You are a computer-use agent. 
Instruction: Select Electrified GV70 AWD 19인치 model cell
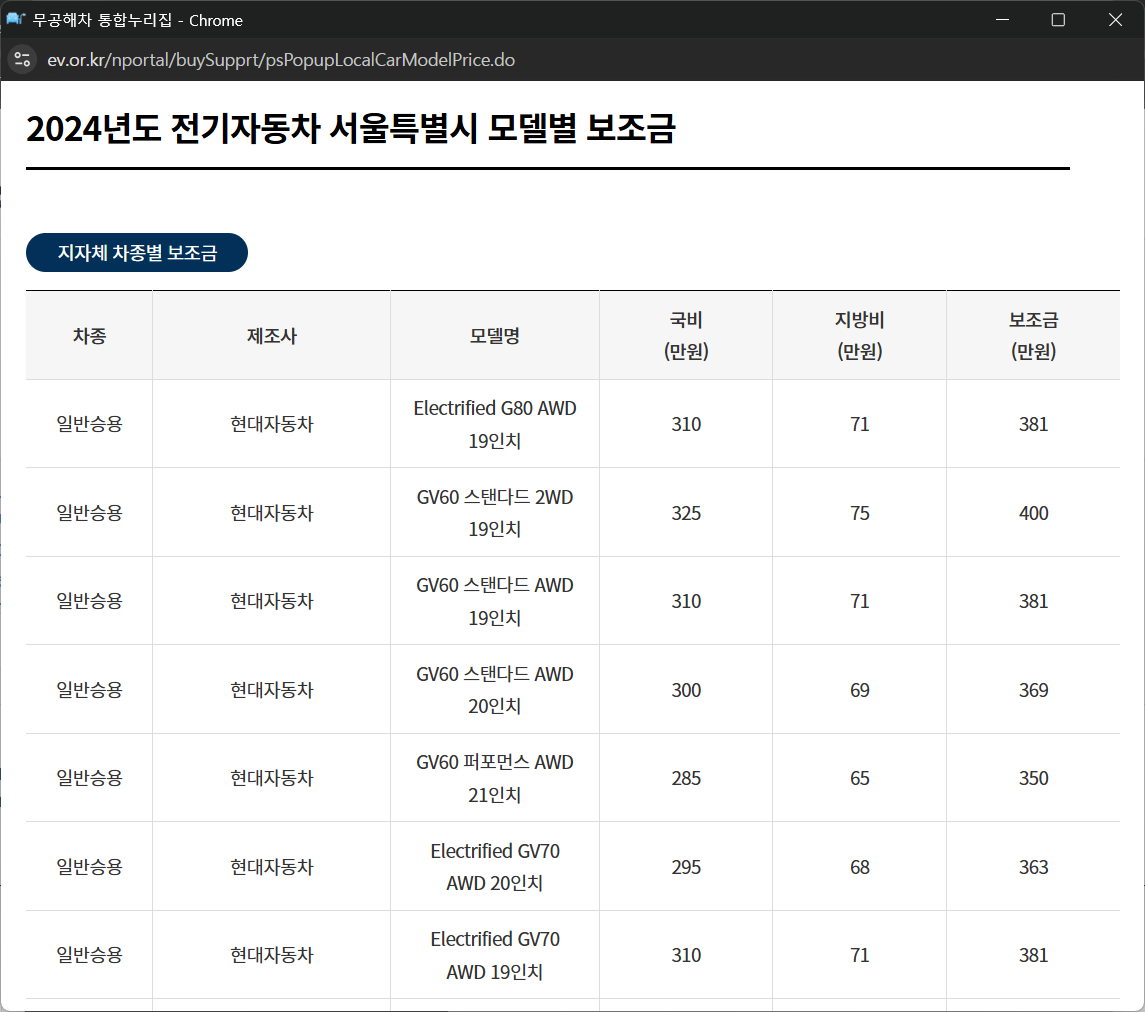tap(494, 955)
